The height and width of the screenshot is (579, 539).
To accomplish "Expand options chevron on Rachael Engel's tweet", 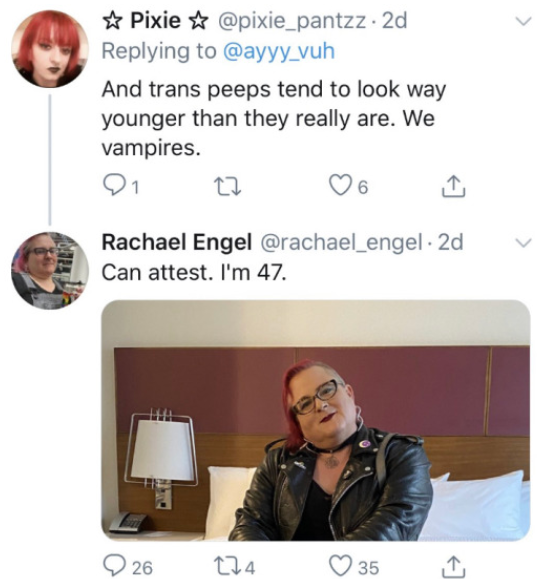I will pyautogui.click(x=523, y=243).
